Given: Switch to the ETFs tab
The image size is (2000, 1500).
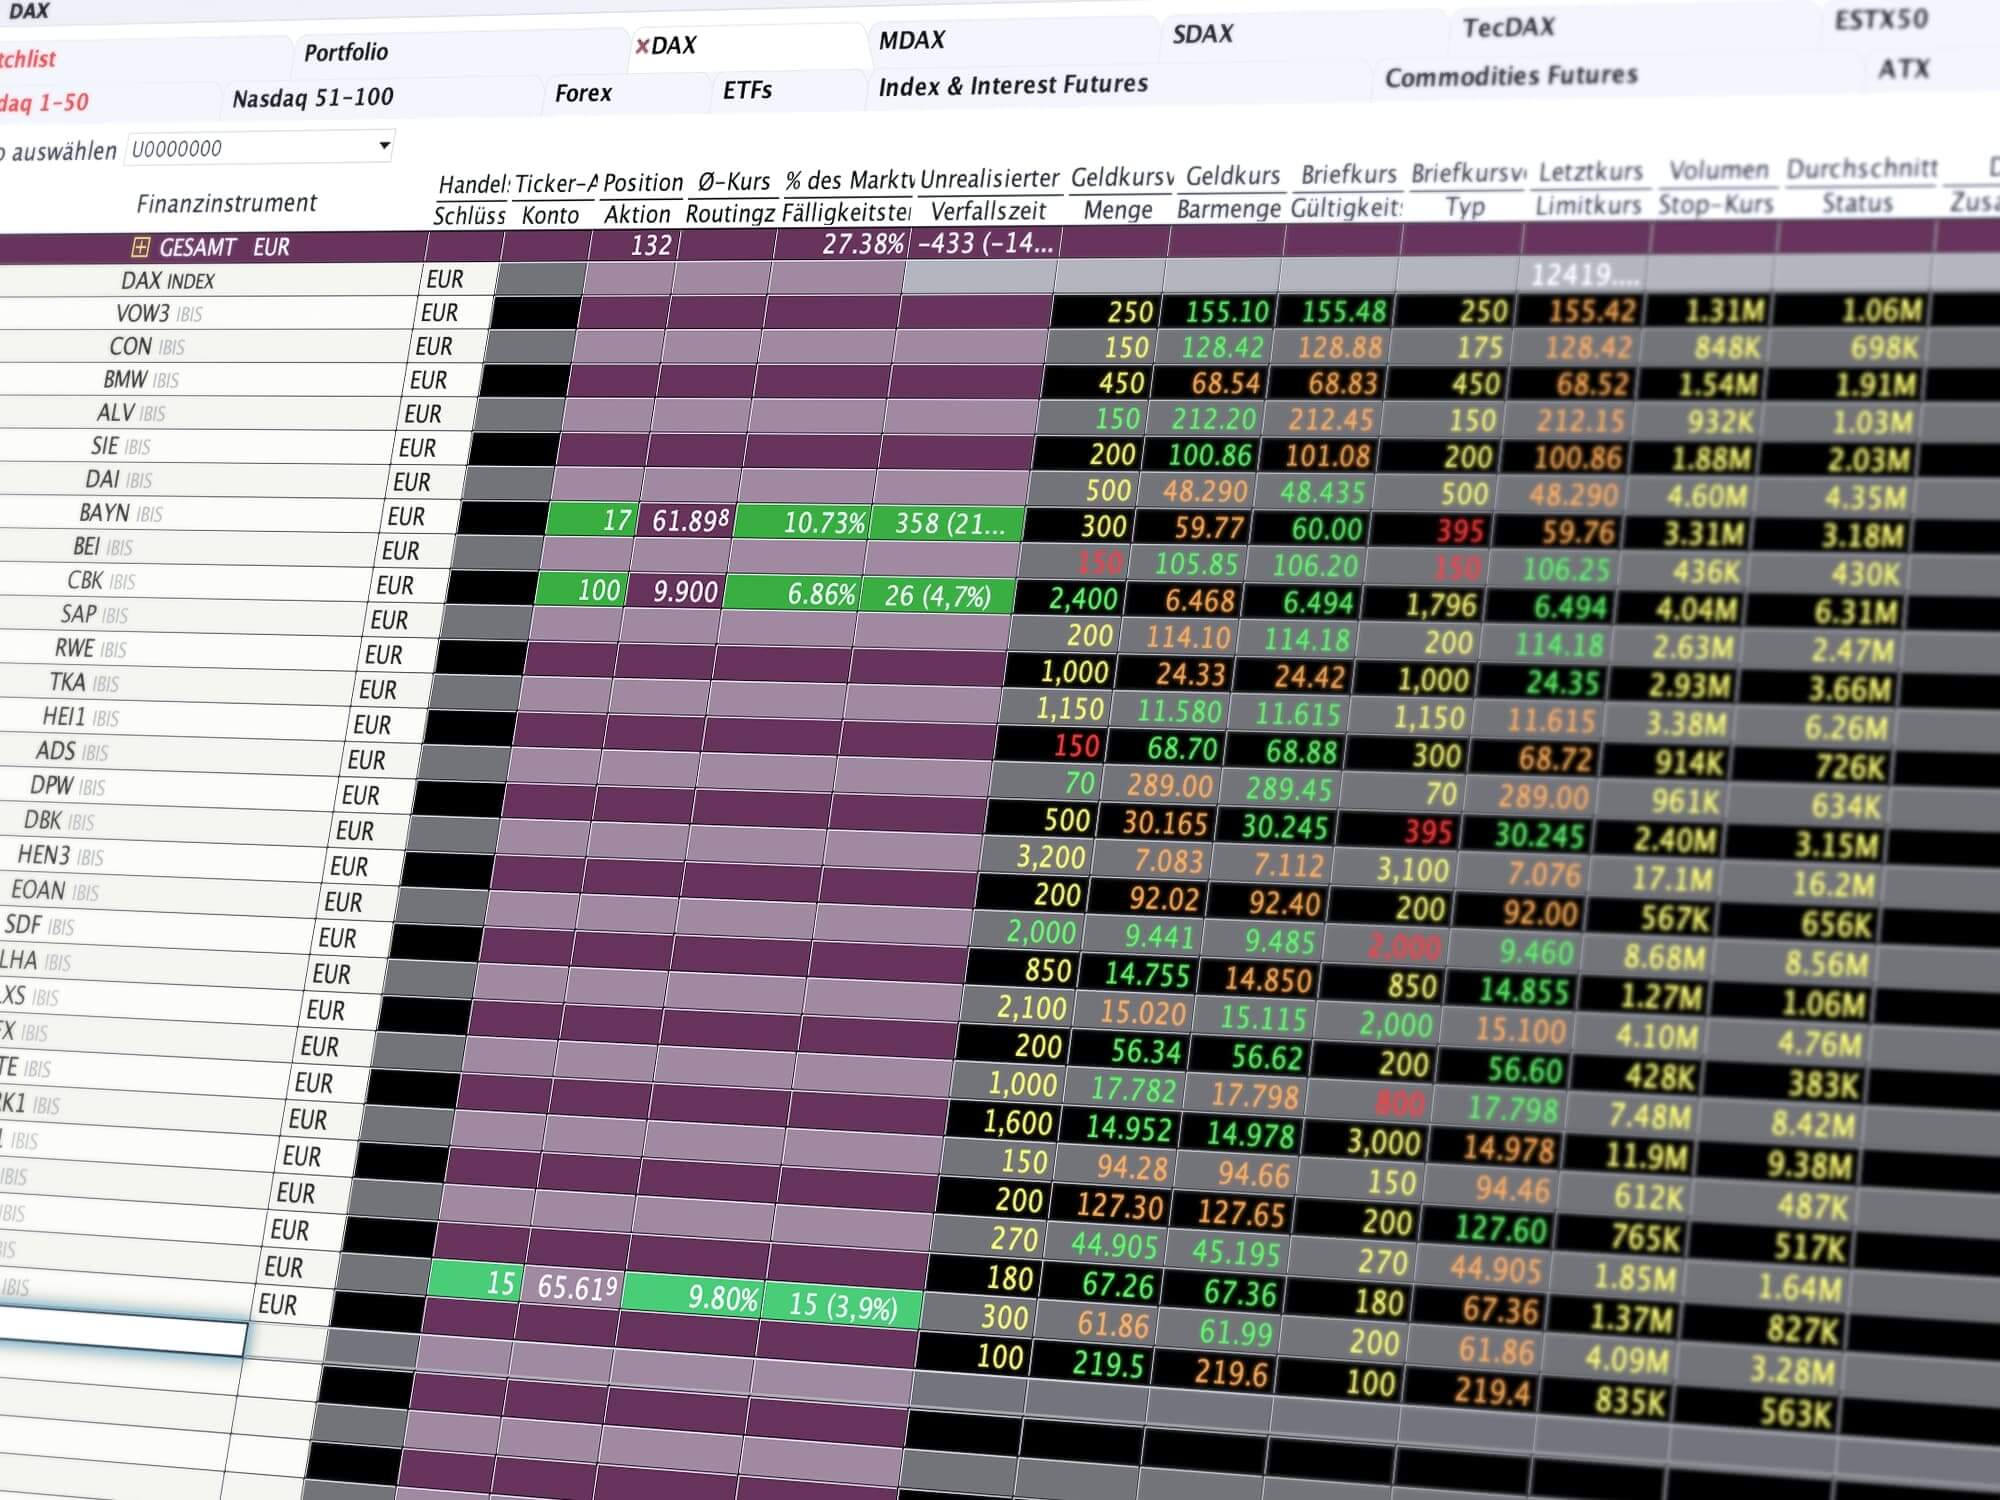Looking at the screenshot, I should pyautogui.click(x=747, y=90).
